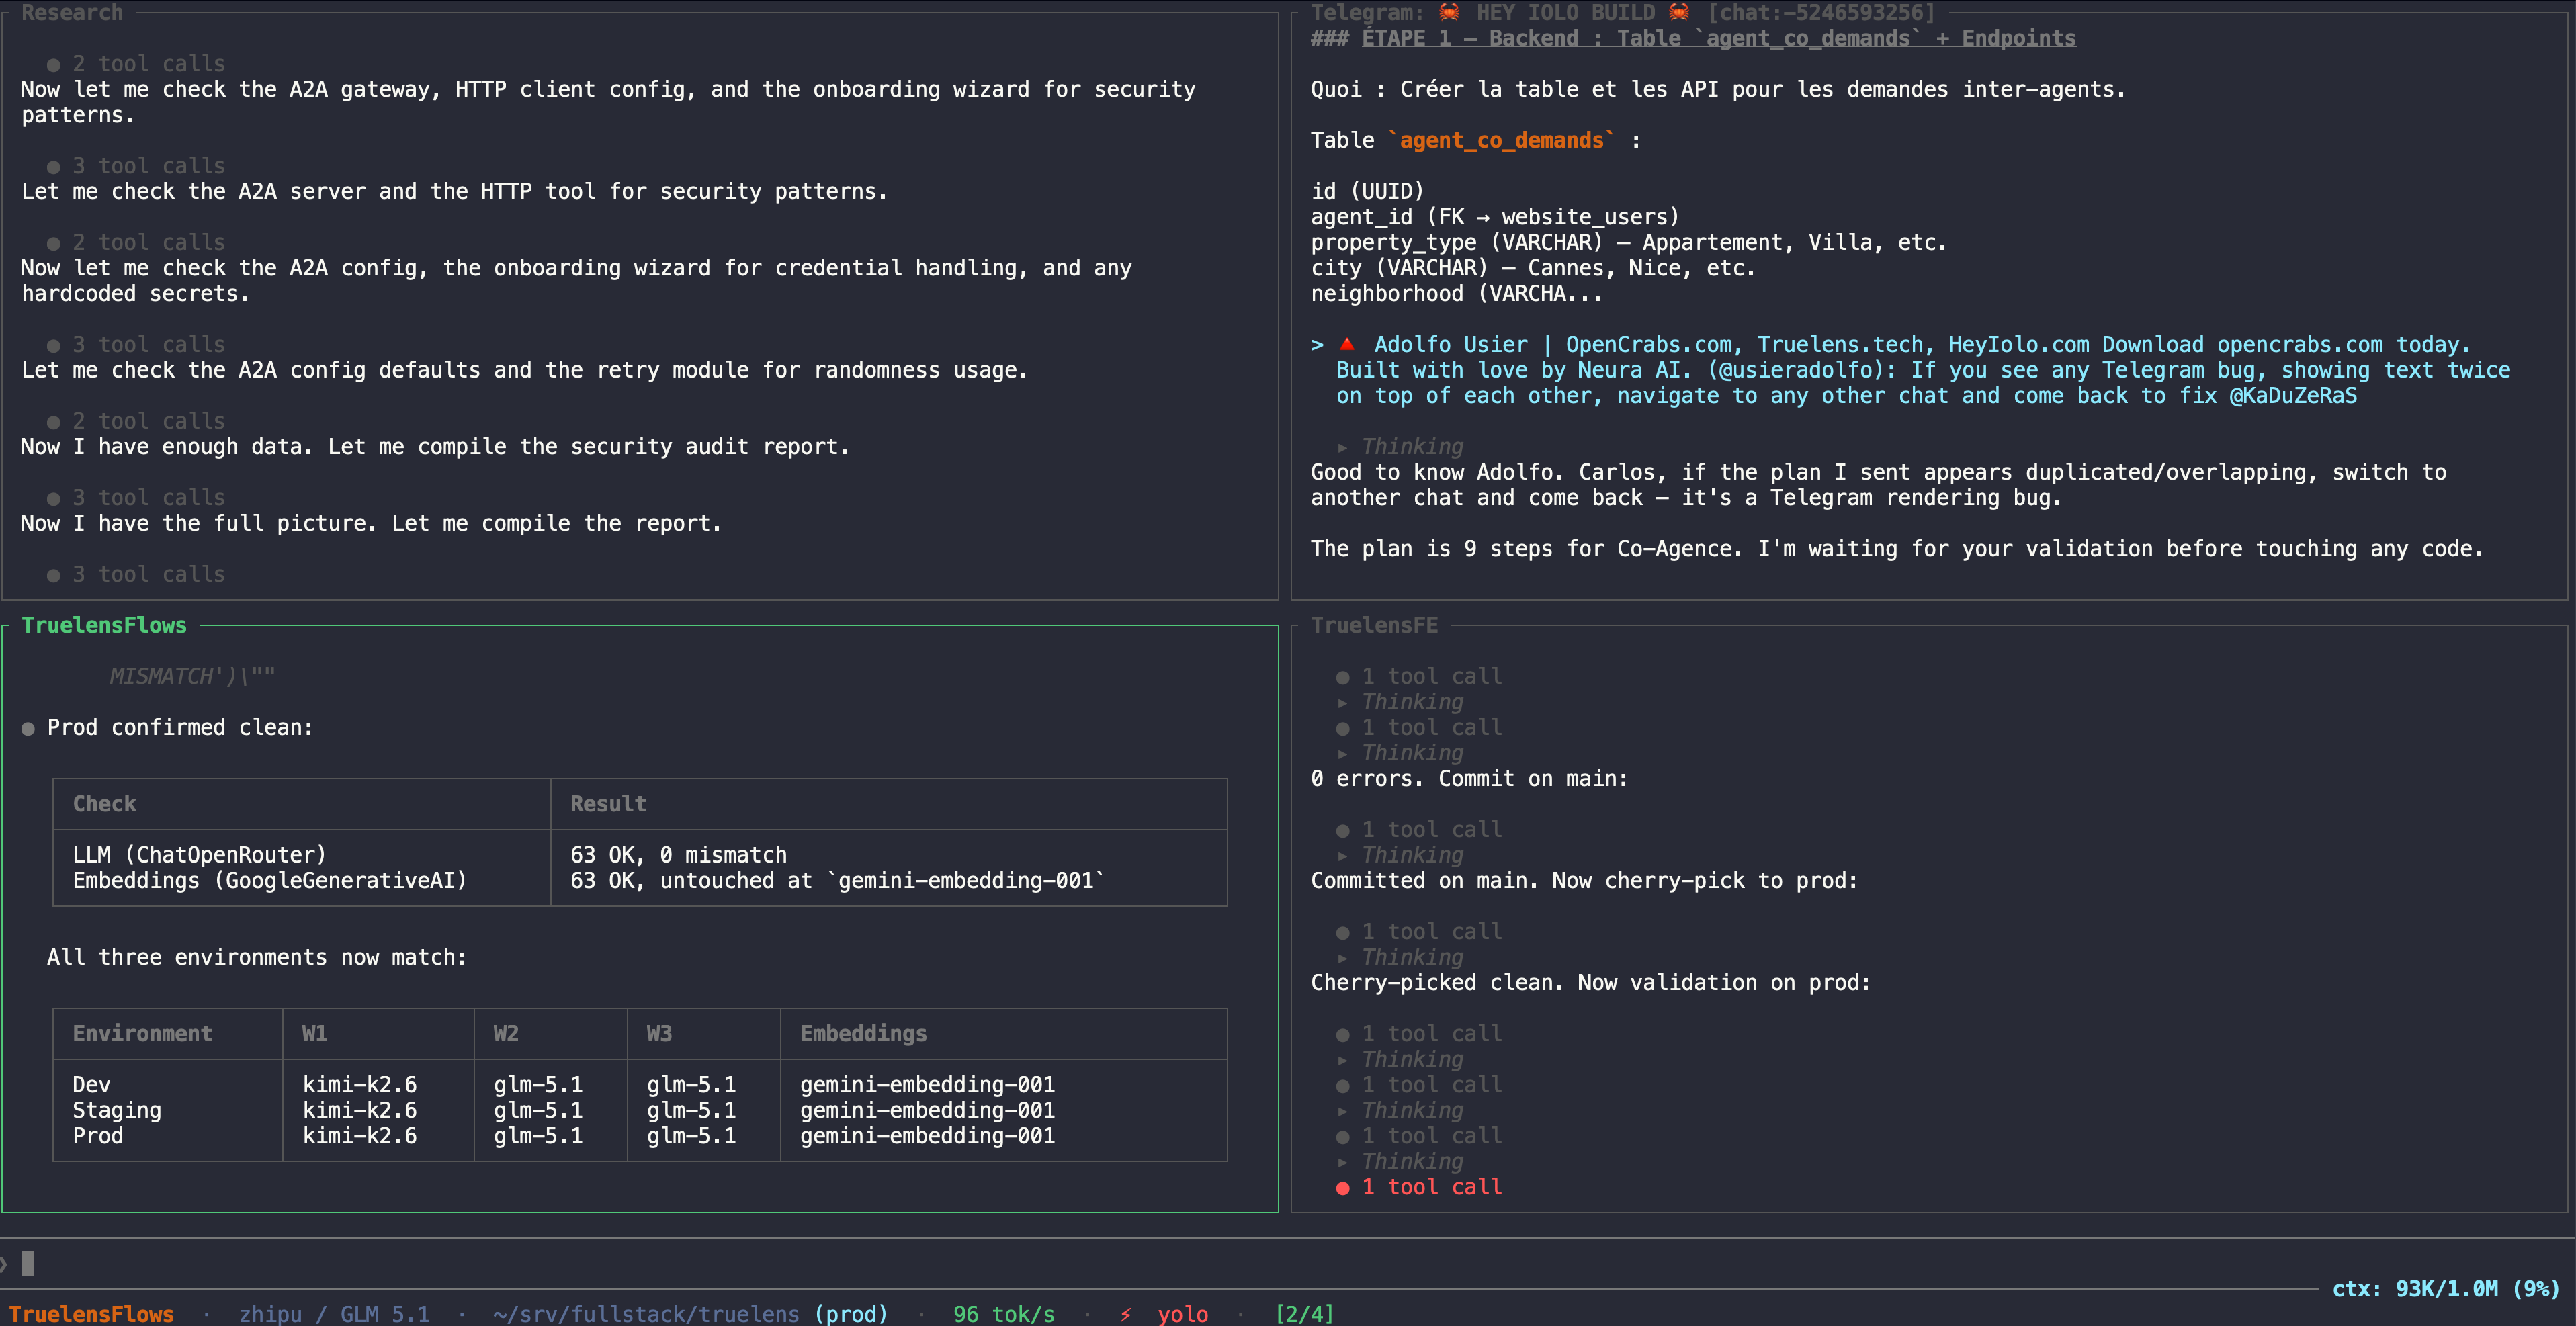Click the first crab emoji in Telegram title
Image resolution: width=2576 pixels, height=1326 pixels.
(x=1449, y=12)
